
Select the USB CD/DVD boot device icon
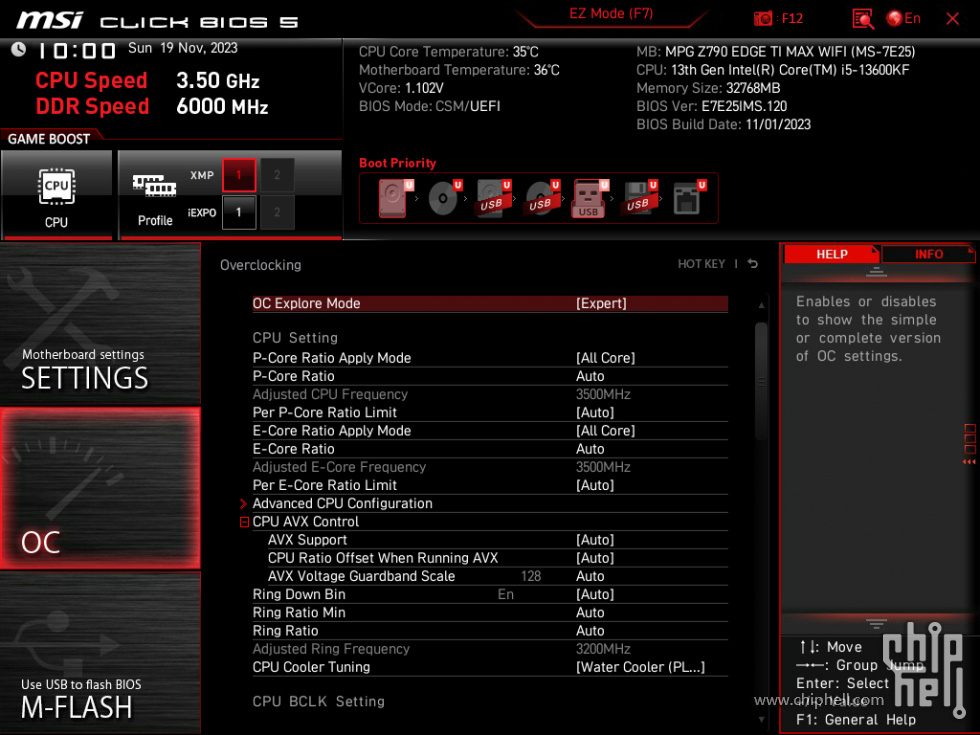[542, 198]
